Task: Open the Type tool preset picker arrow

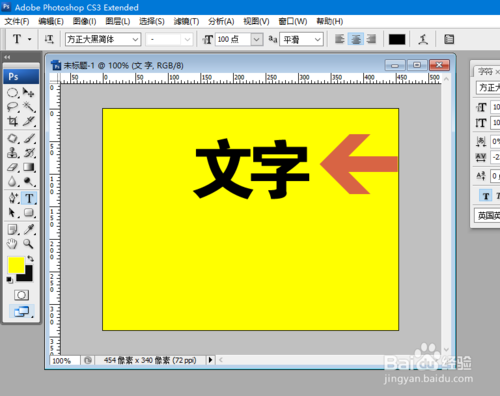Action: 30,39
